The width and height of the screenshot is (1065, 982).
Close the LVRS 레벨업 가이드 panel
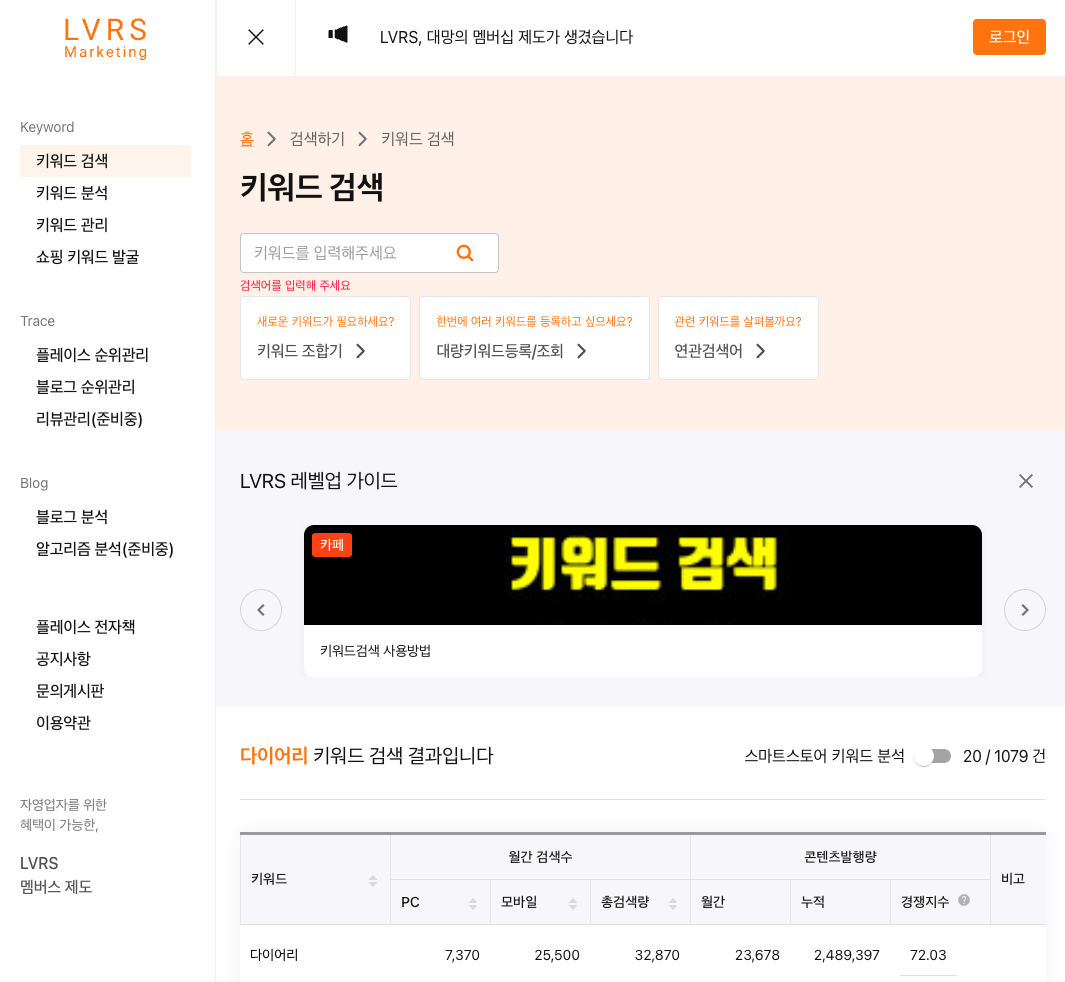[x=1025, y=481]
